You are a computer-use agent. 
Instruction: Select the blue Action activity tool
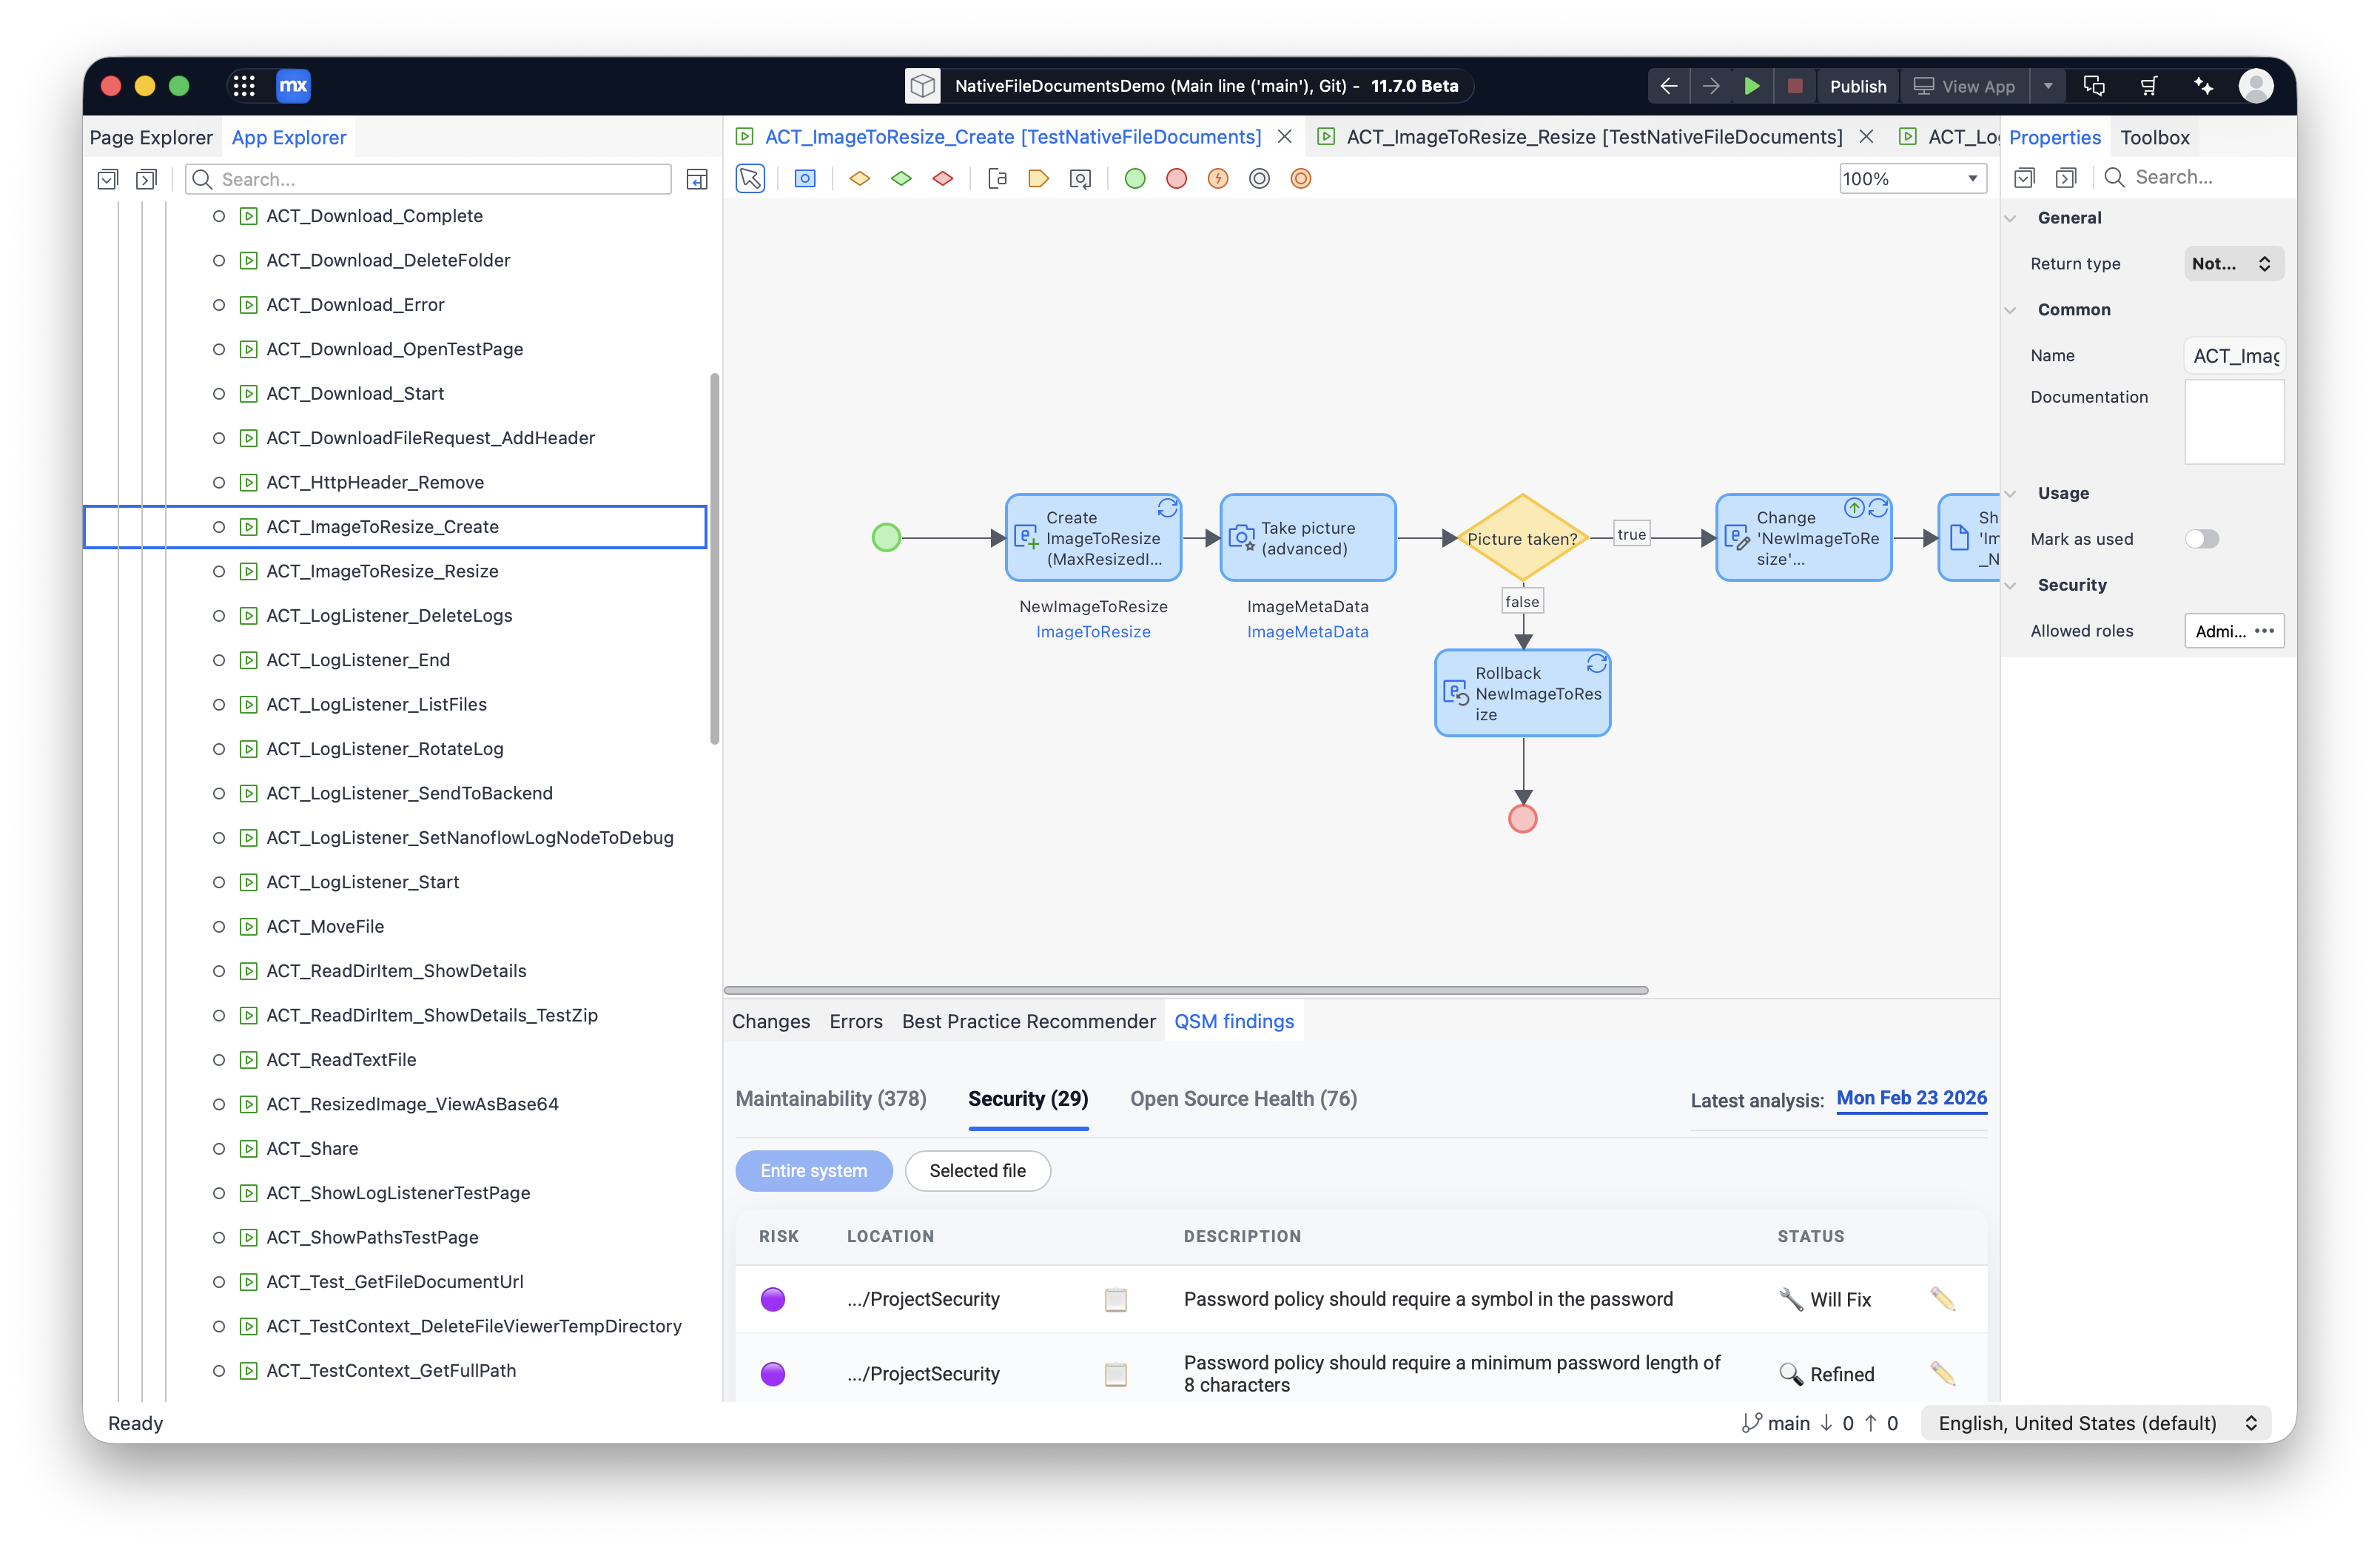coord(805,179)
